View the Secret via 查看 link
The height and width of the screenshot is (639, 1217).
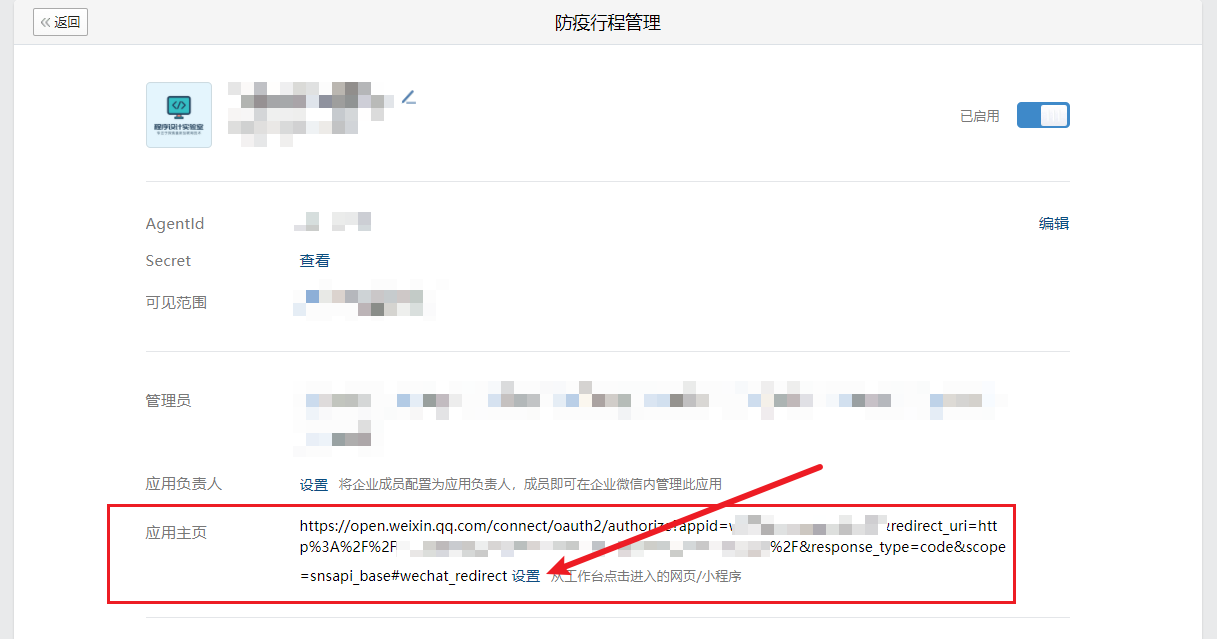click(314, 261)
